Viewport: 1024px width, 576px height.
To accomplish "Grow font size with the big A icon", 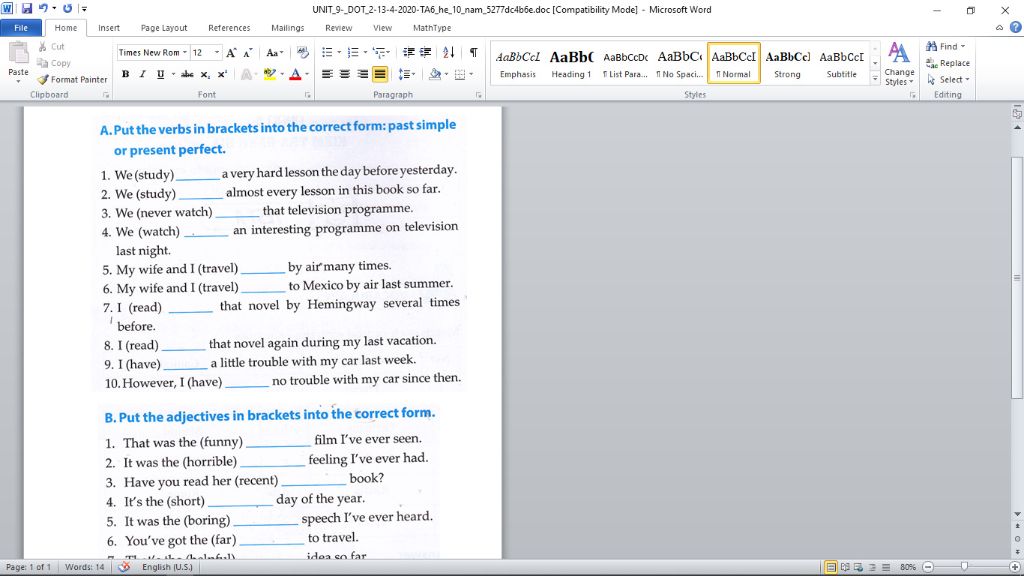I will (x=231, y=53).
